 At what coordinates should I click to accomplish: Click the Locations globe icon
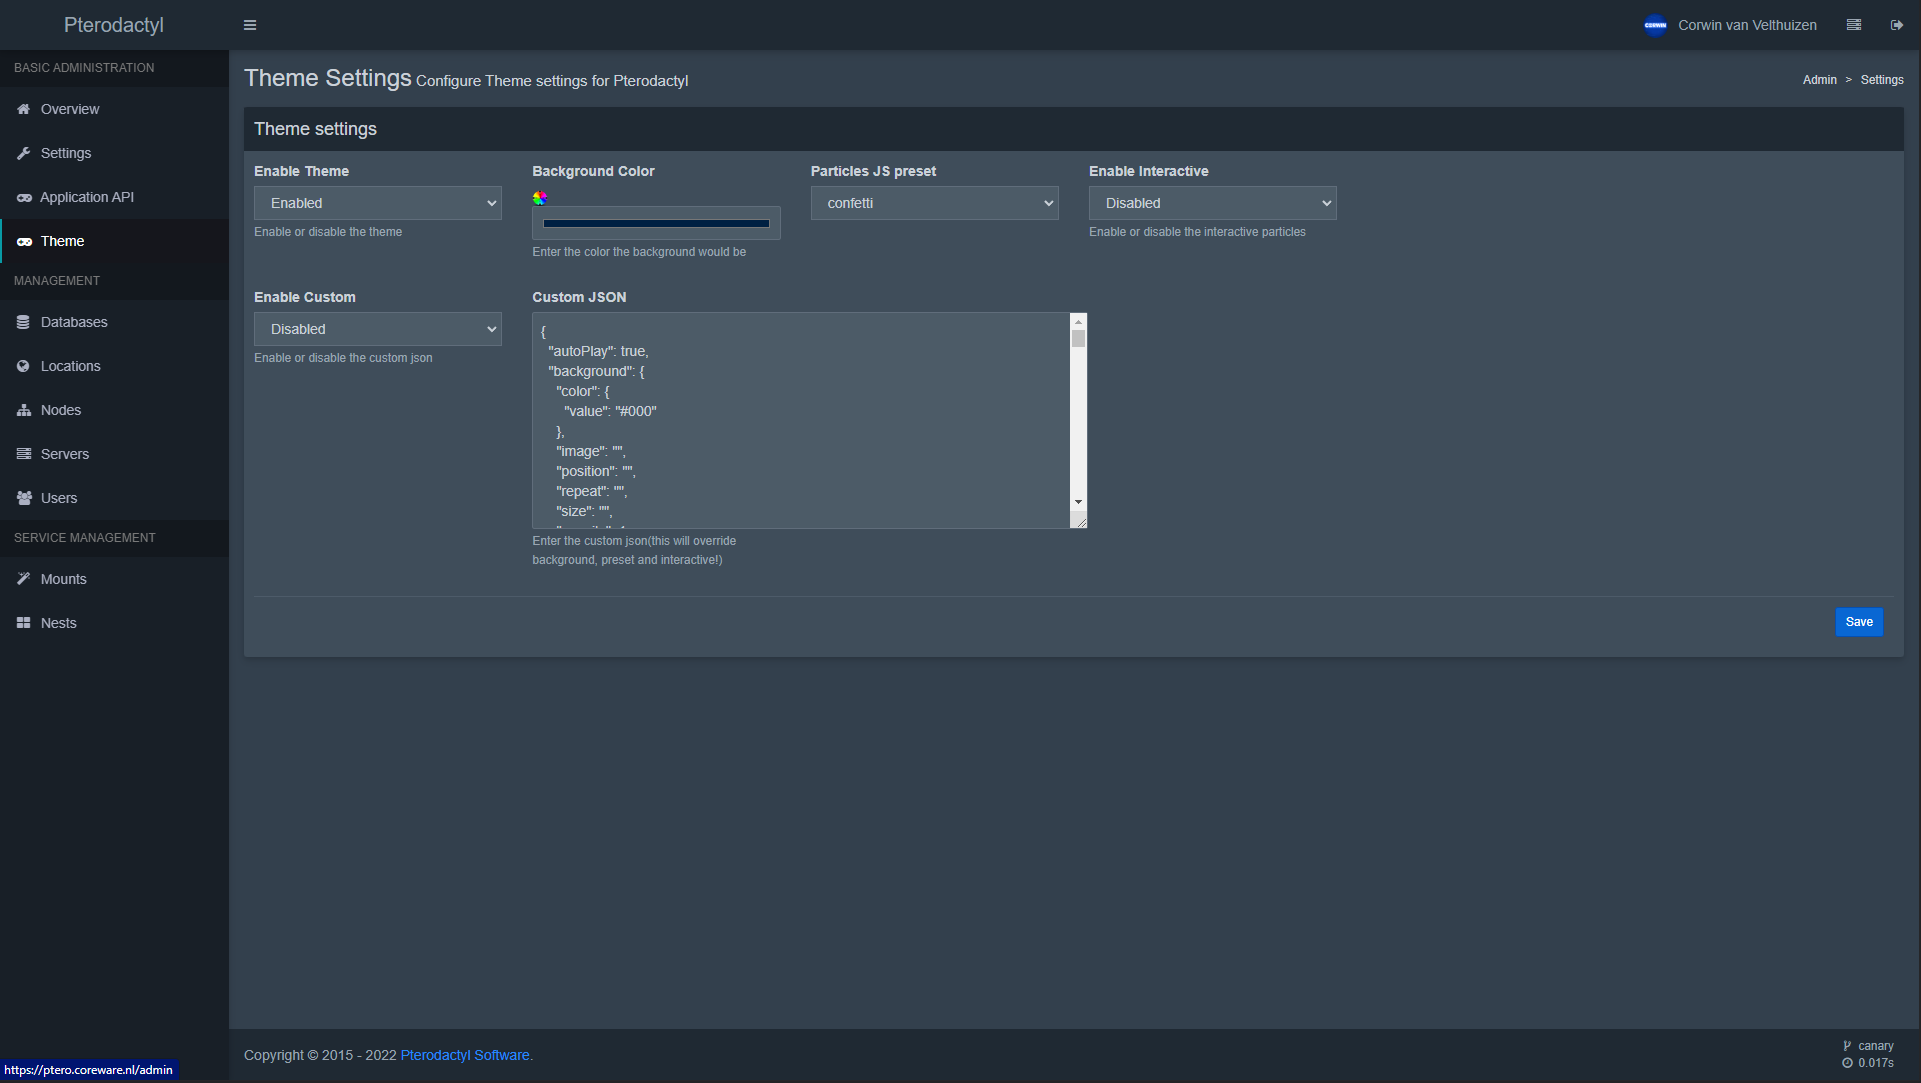pos(23,366)
